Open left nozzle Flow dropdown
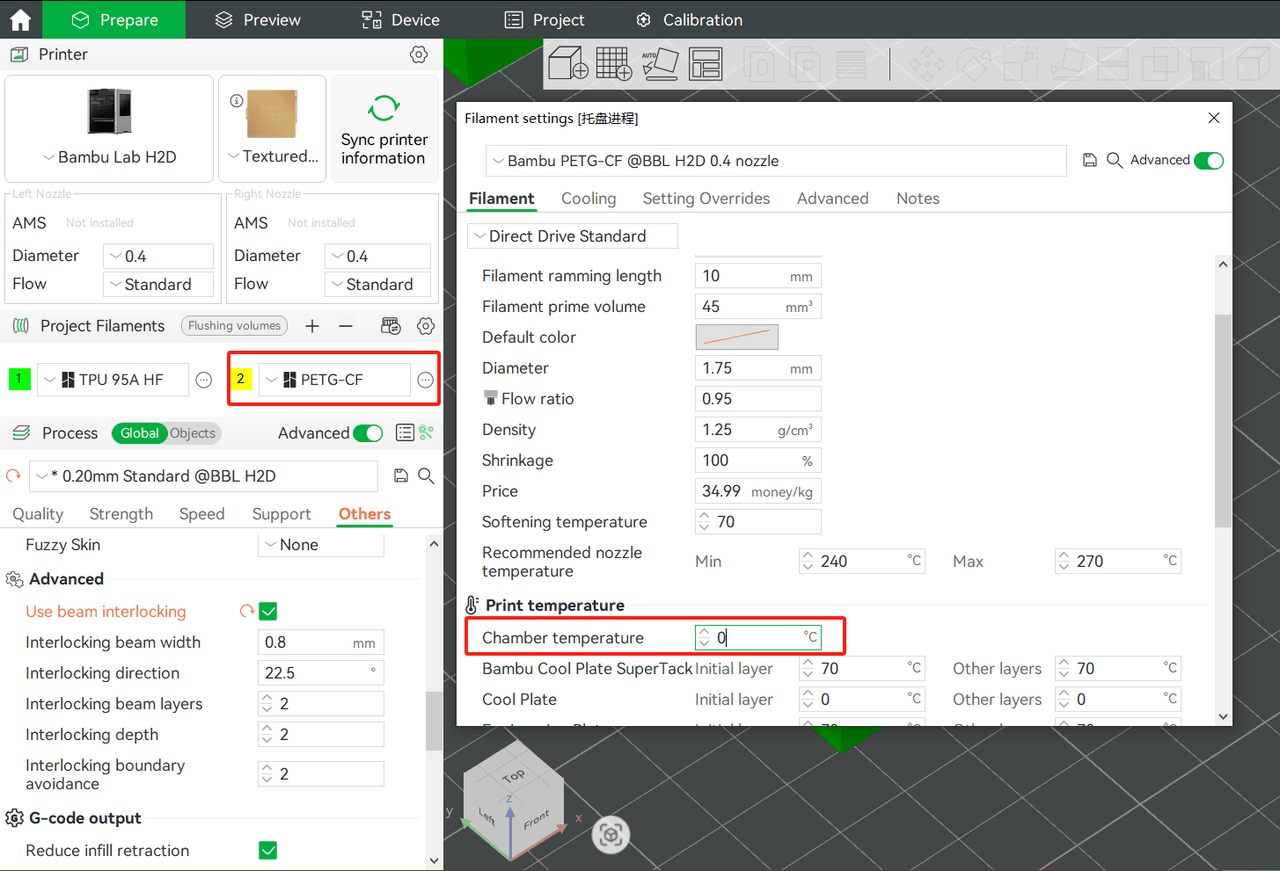The image size is (1280, 871). coord(158,284)
